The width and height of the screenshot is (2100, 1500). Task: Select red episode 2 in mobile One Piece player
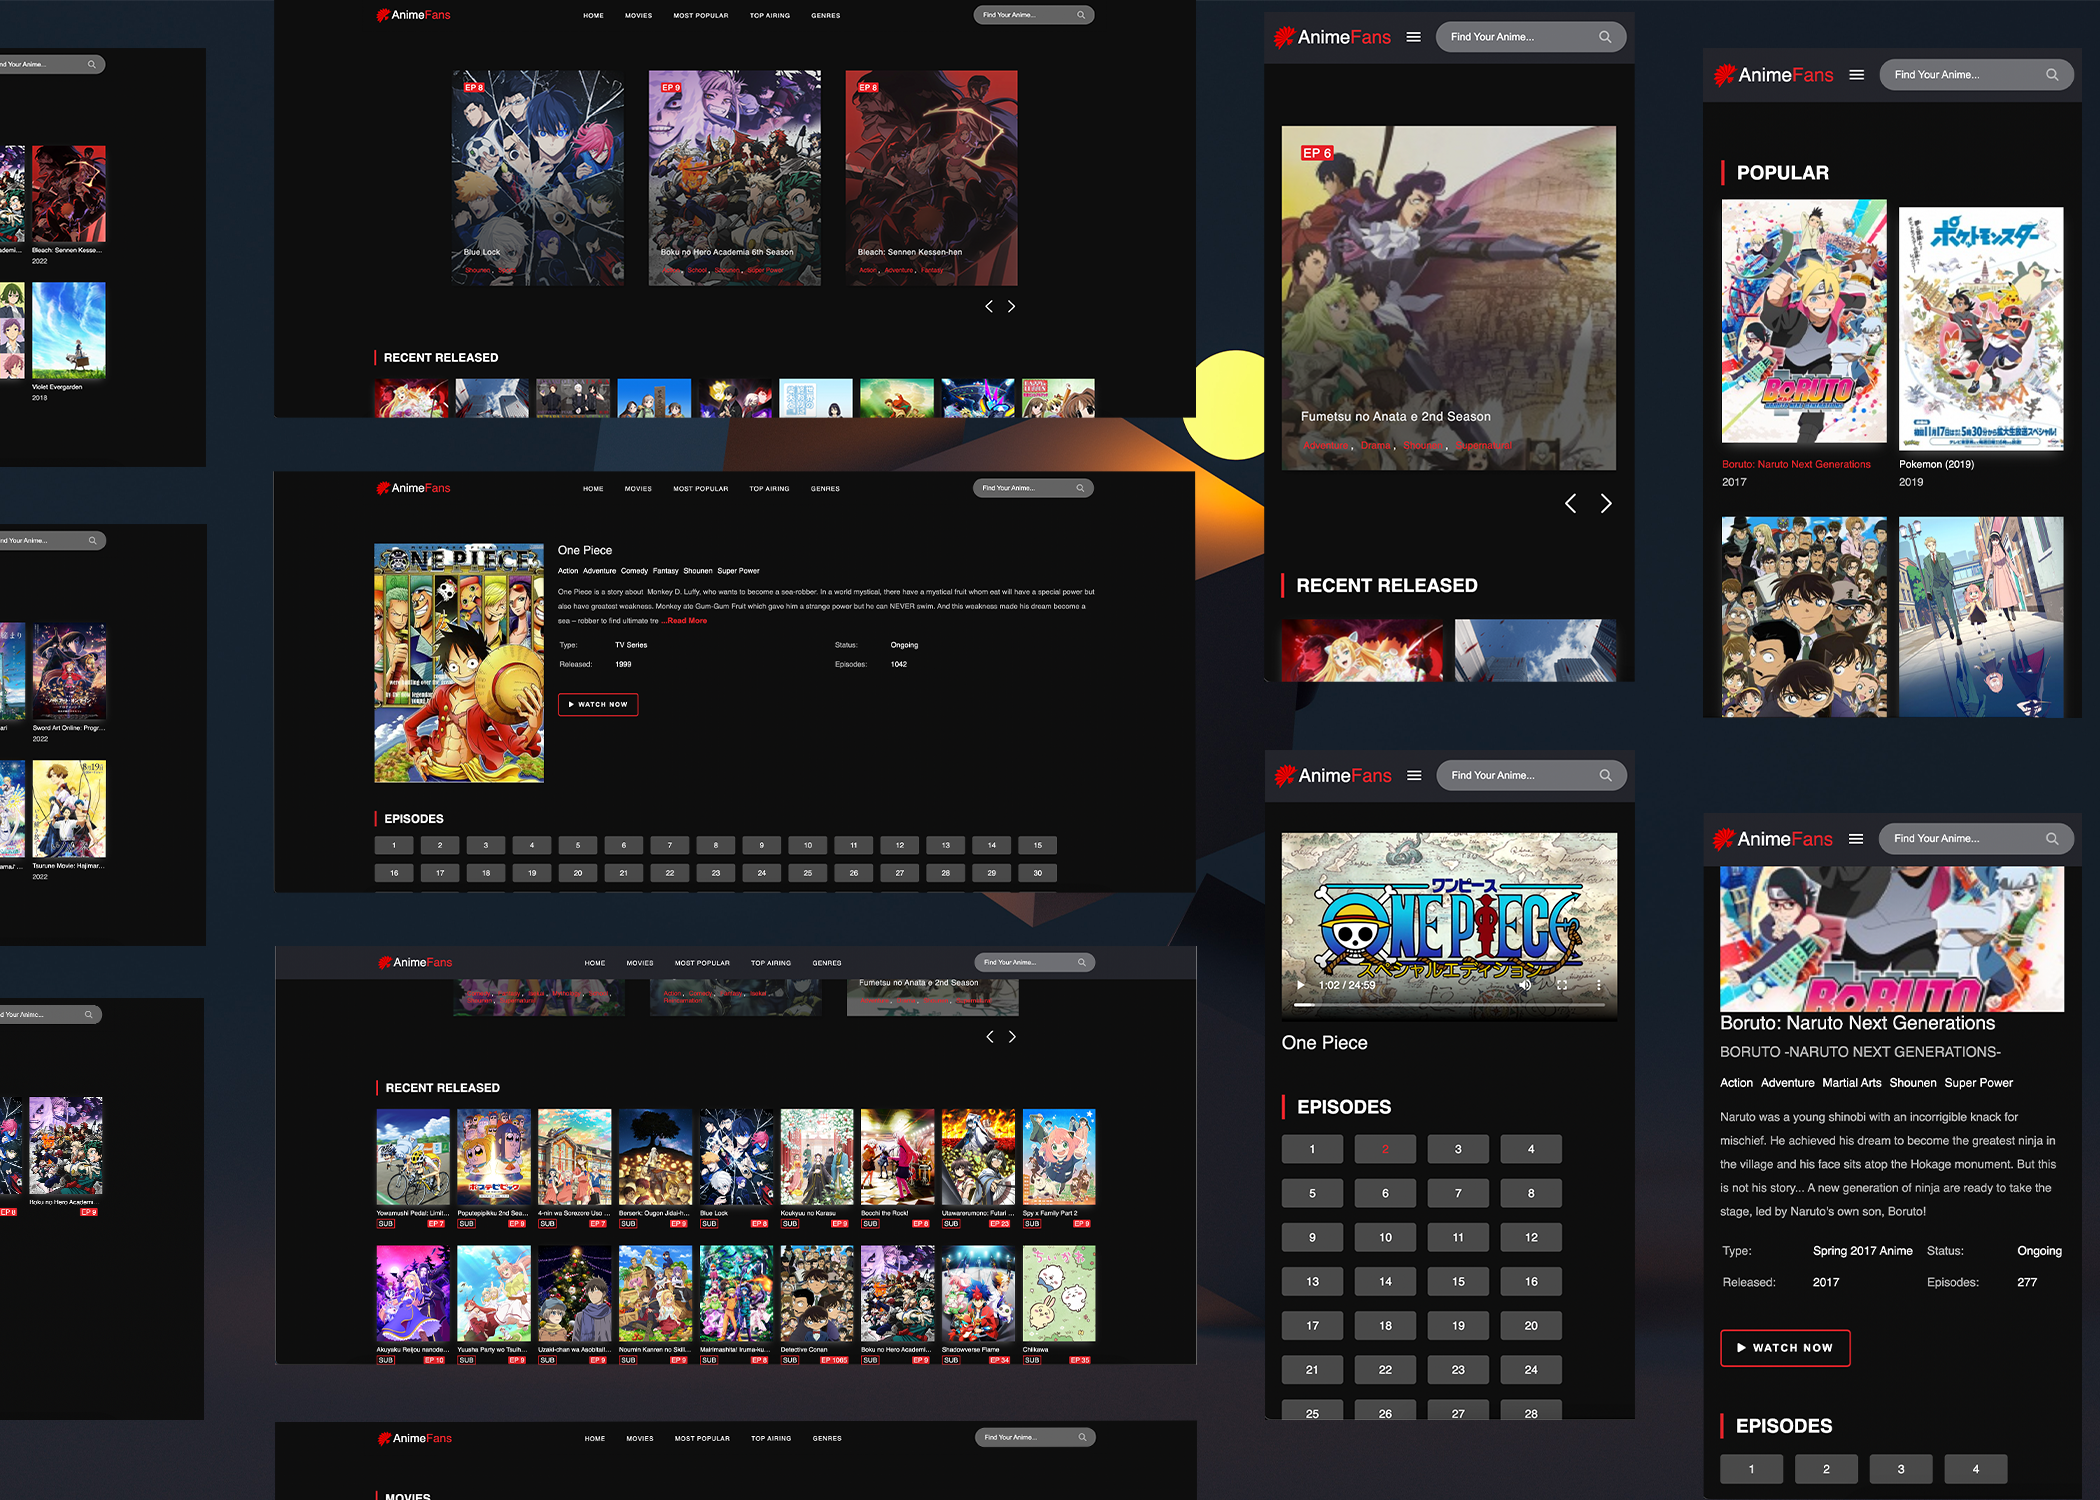tap(1385, 1149)
